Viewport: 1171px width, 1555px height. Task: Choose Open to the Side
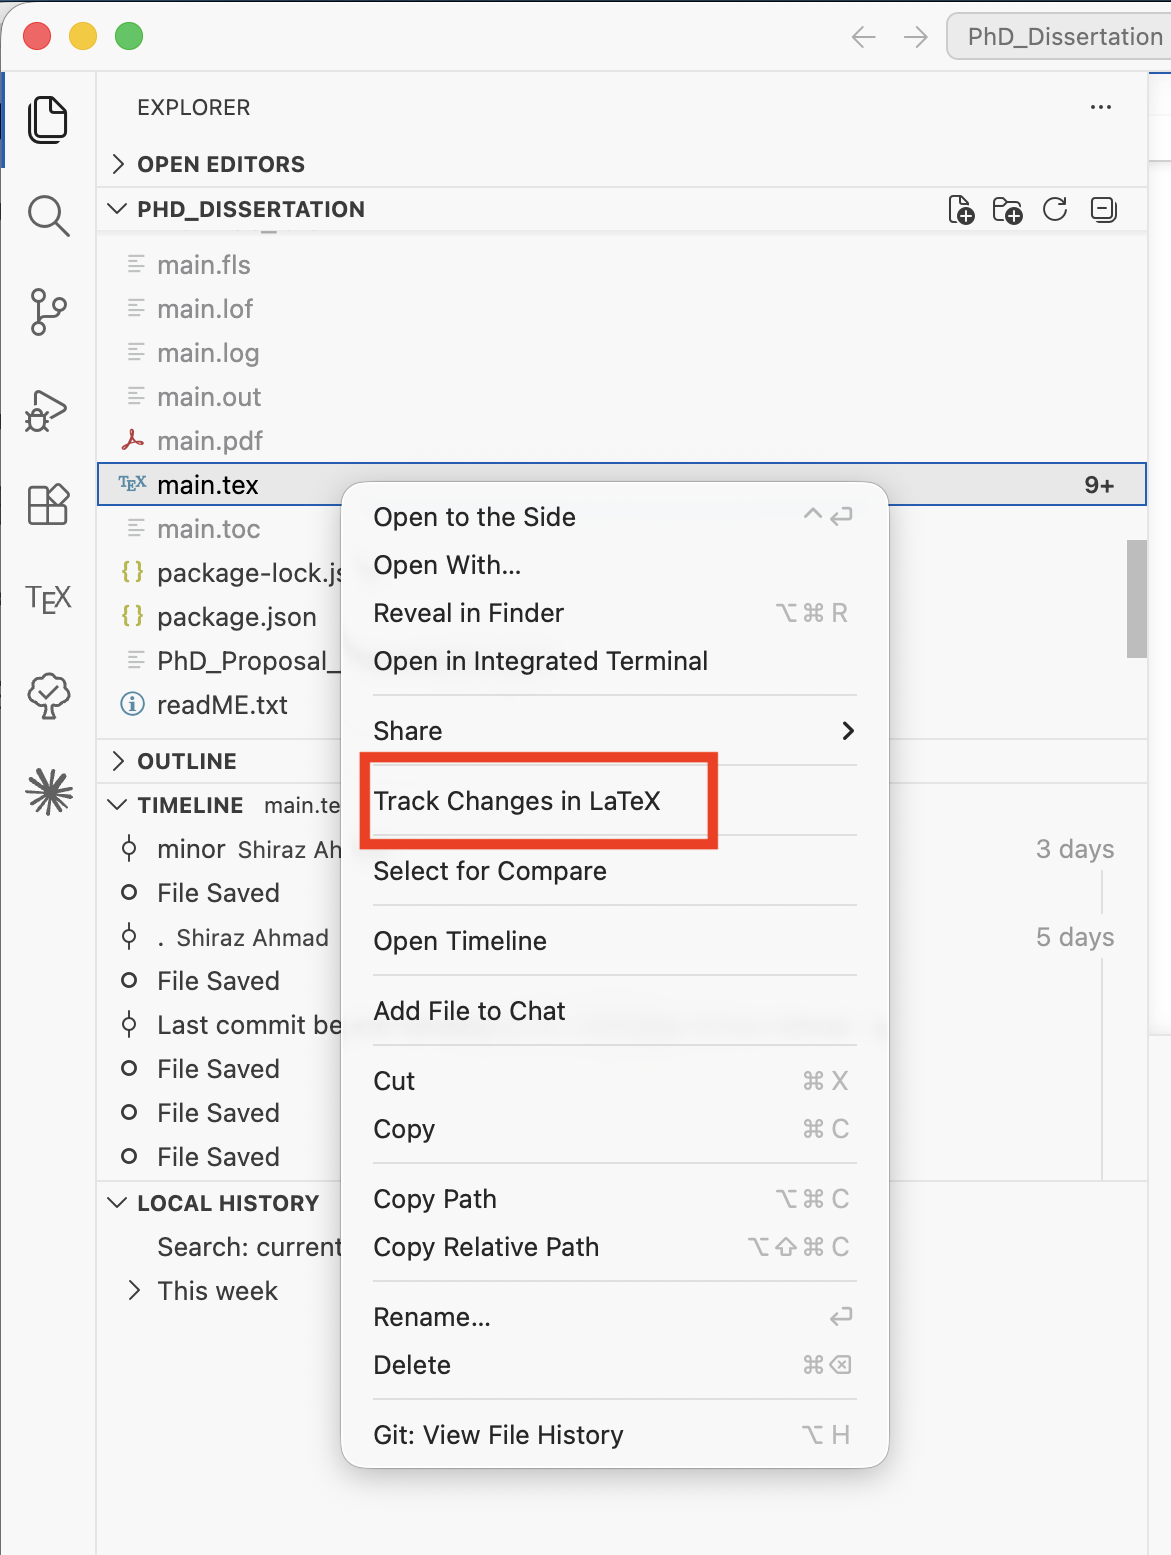point(614,517)
